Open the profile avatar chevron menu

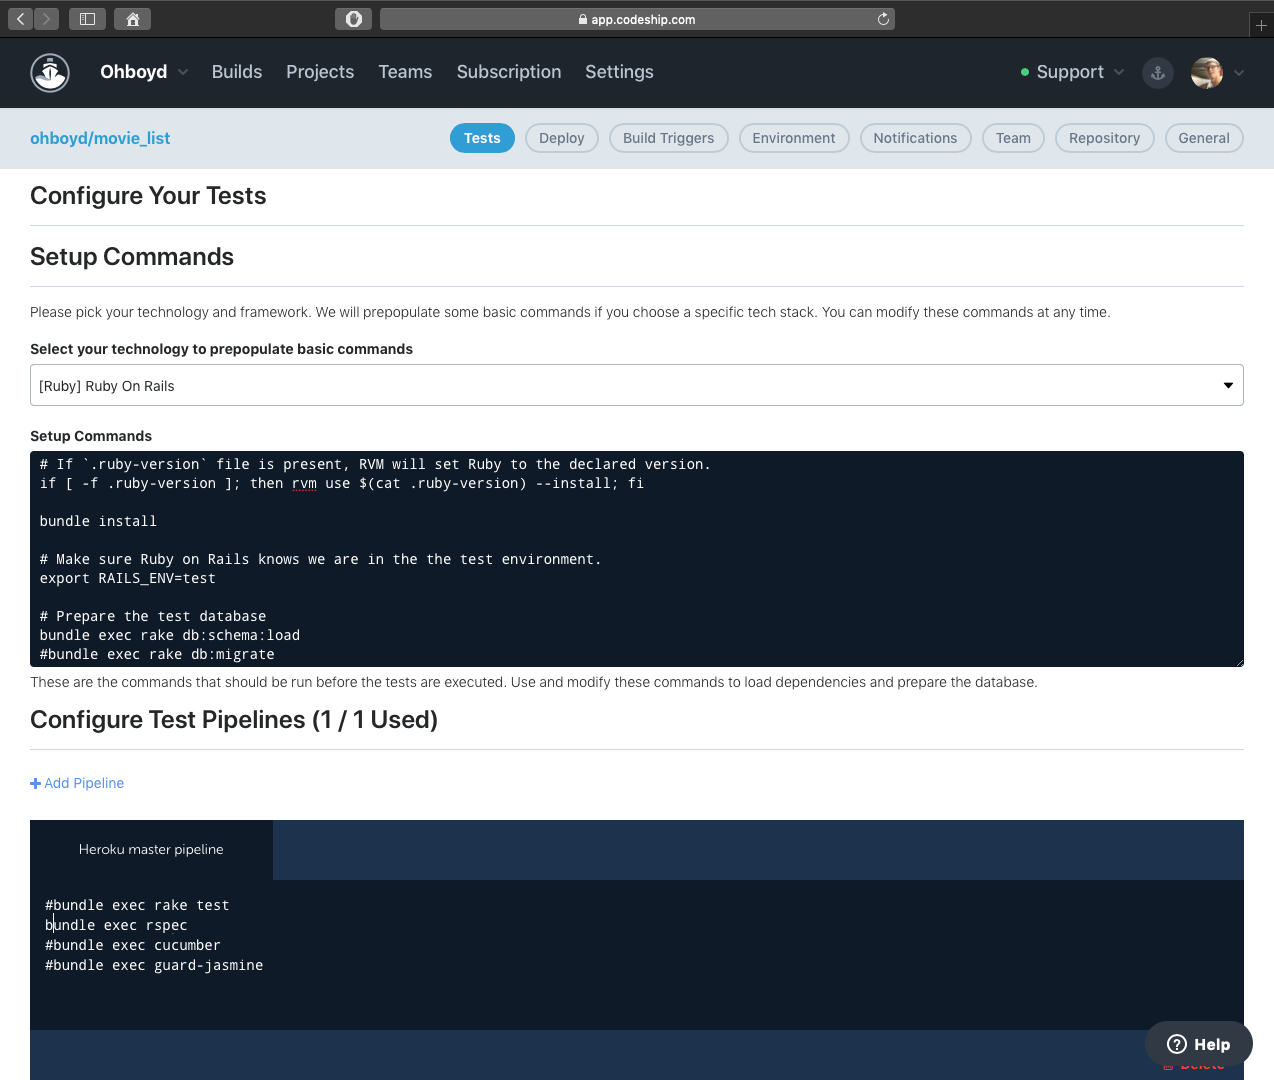tap(1238, 73)
